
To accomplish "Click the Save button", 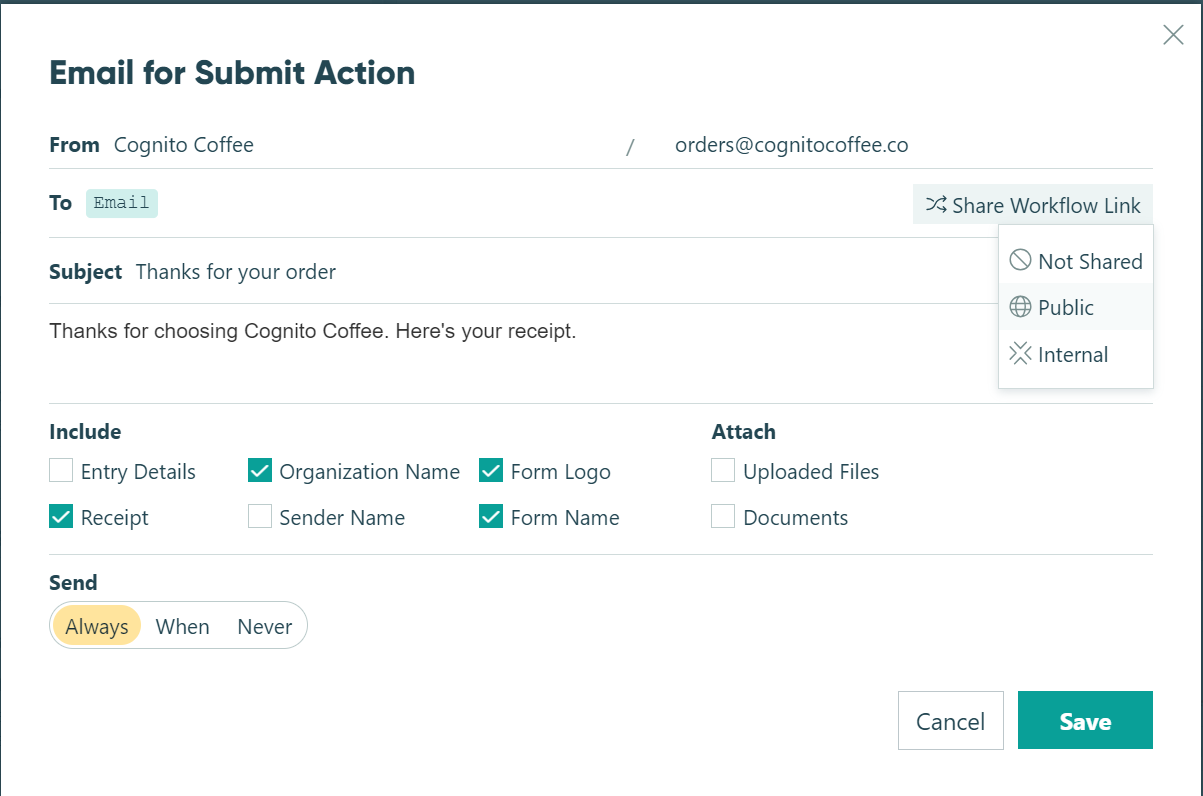I will pyautogui.click(x=1085, y=720).
